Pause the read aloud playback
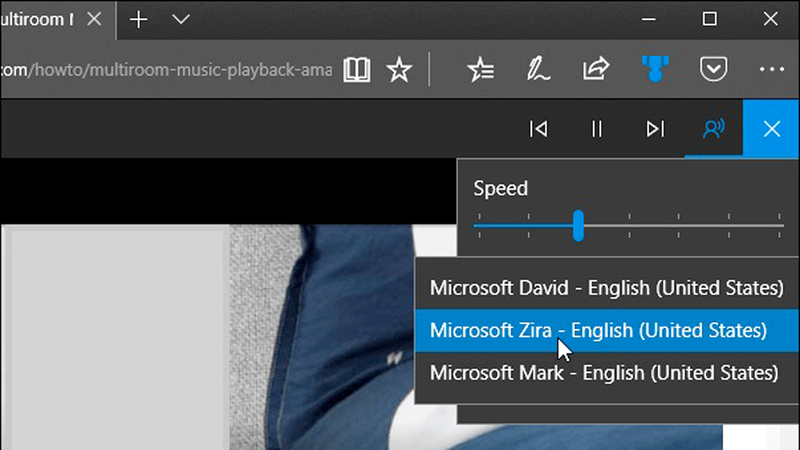800x450 pixels. coord(597,129)
